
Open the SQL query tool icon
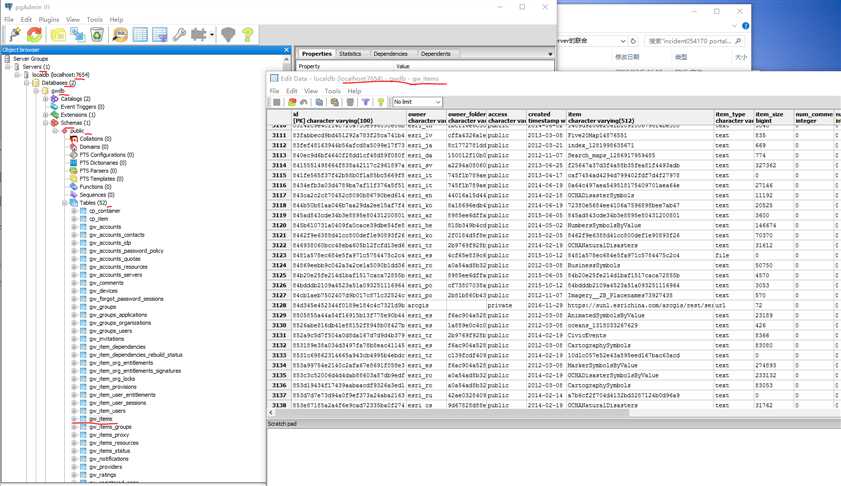(120, 35)
